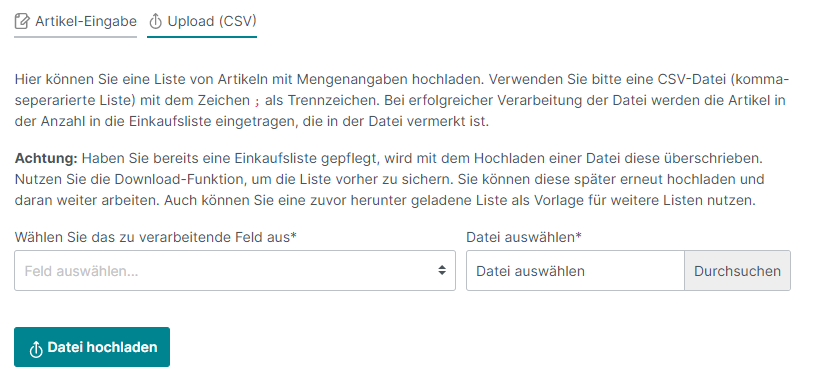The image size is (823, 376).
Task: Click the Durchsuchen button
Action: pyautogui.click(x=737, y=270)
